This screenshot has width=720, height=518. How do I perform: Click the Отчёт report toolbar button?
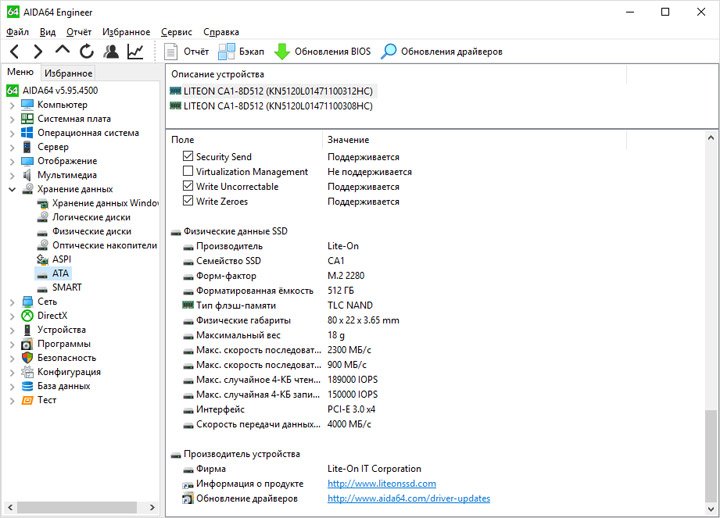(186, 51)
